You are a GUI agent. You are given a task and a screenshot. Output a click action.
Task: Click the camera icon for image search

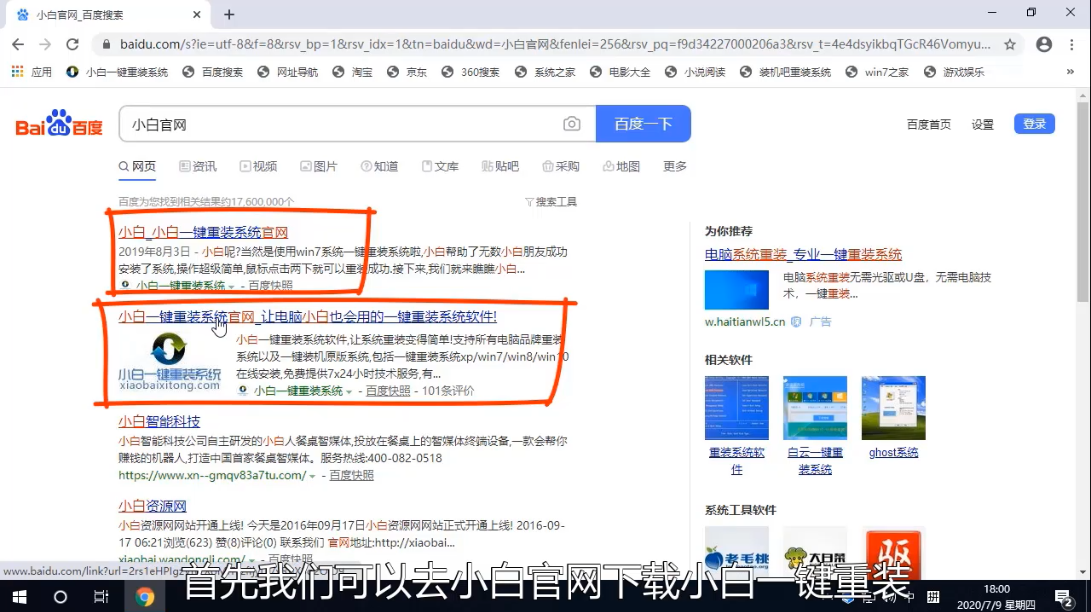(571, 123)
